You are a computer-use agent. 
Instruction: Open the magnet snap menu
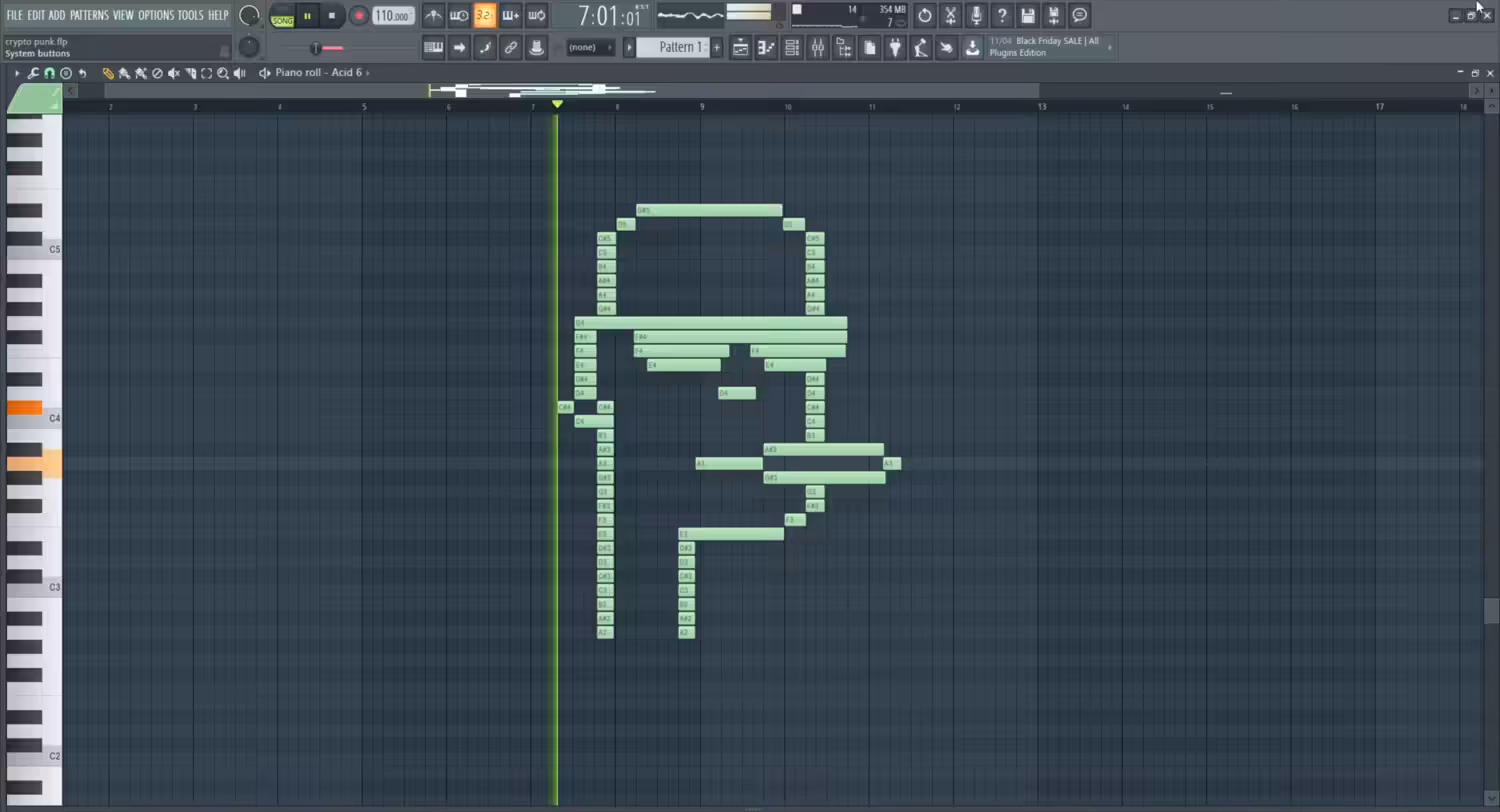[x=49, y=73]
